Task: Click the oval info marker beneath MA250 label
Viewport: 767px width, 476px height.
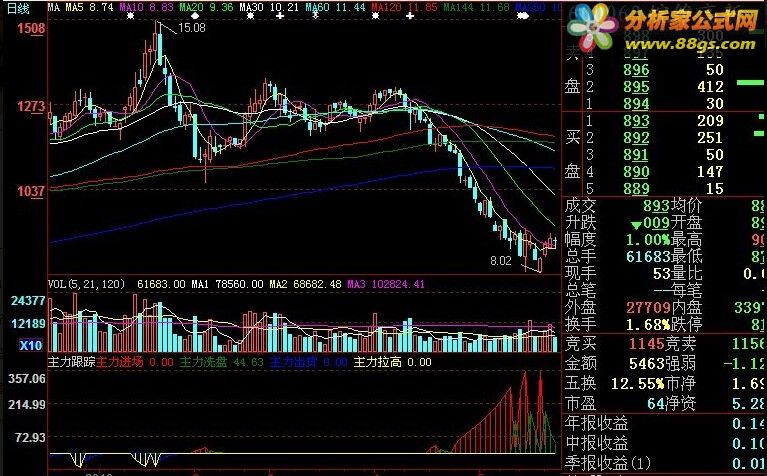Action: point(523,16)
